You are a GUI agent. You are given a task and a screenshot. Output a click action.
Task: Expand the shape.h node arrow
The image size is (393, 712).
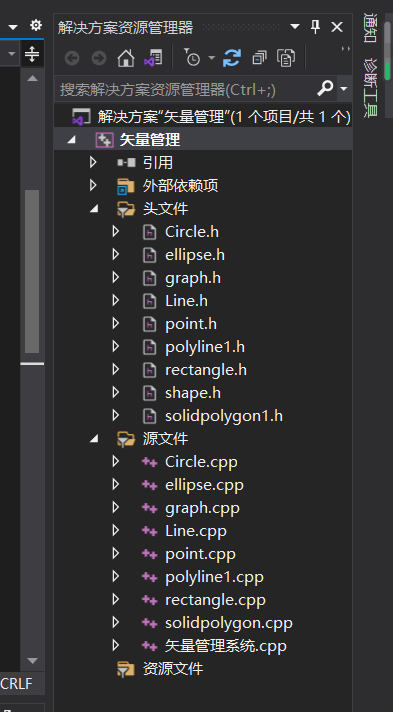pos(115,392)
